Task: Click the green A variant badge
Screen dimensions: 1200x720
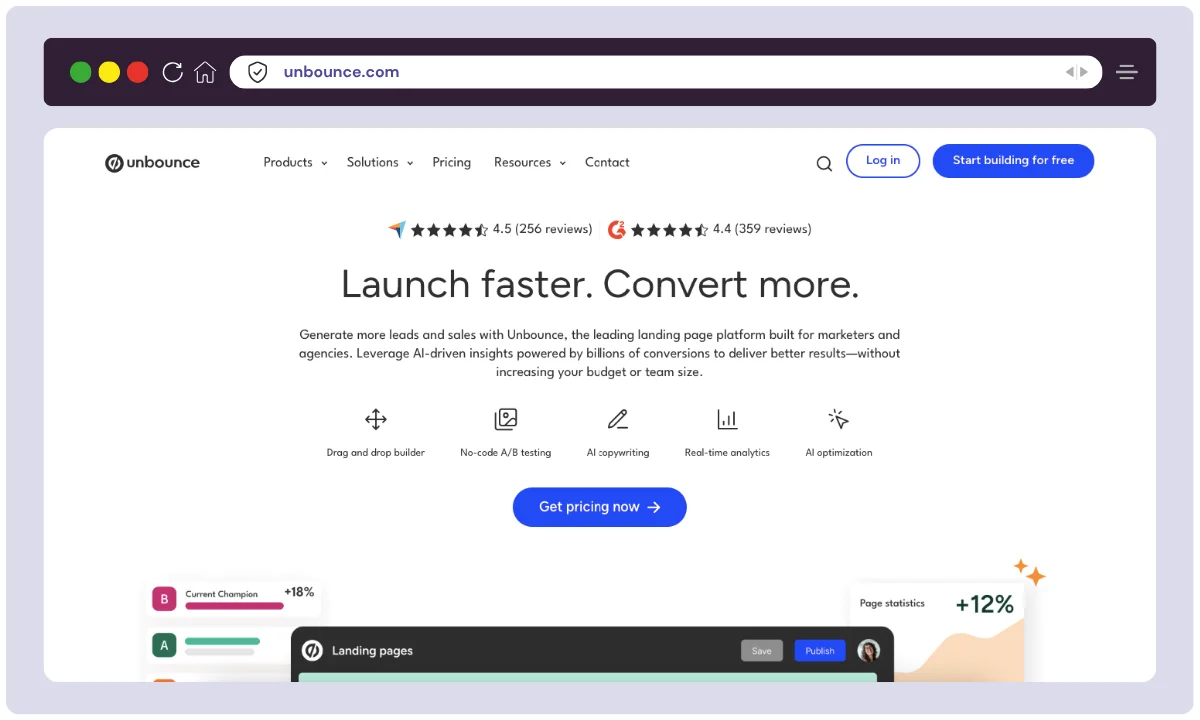Action: click(x=164, y=645)
